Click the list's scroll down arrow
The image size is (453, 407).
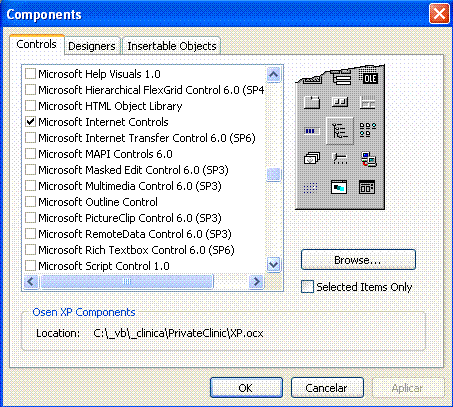click(x=274, y=265)
